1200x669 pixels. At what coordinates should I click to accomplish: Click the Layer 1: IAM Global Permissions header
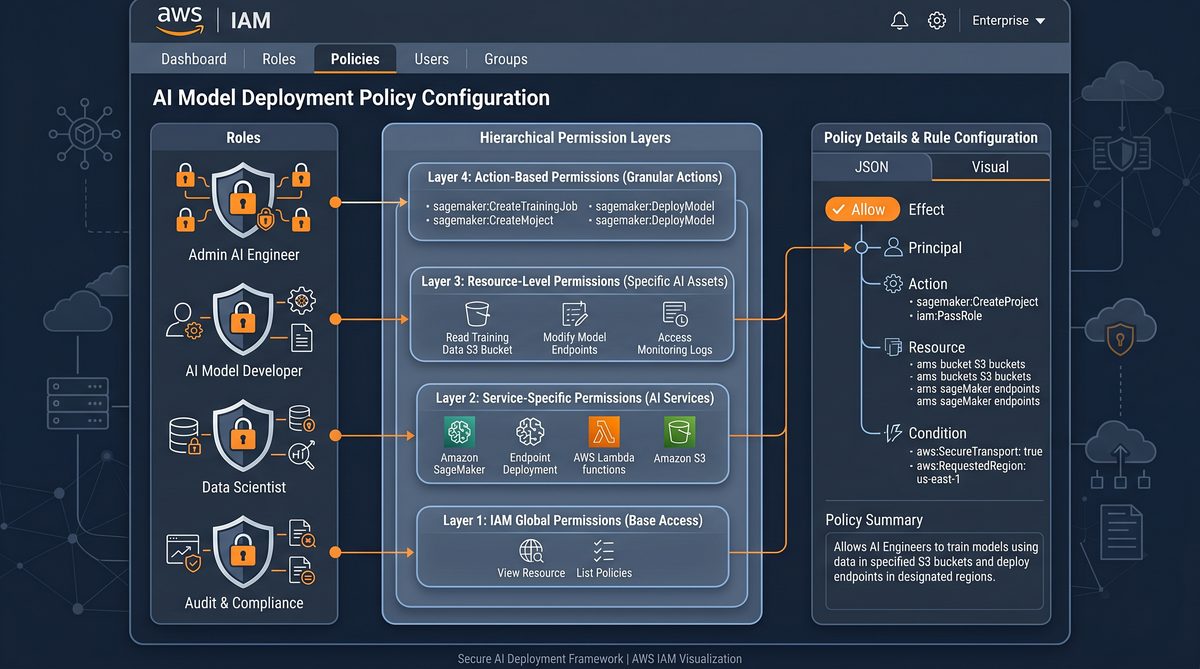tap(573, 520)
